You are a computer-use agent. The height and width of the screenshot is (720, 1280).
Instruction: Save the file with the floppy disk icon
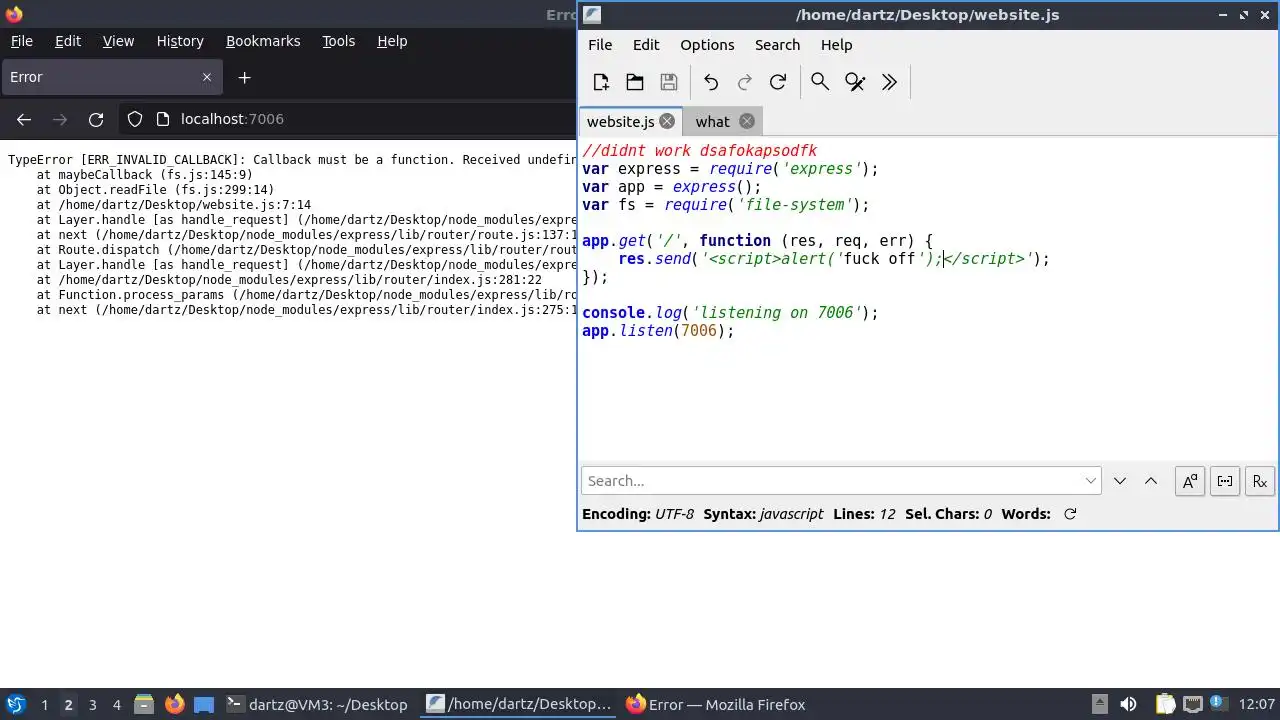(669, 82)
